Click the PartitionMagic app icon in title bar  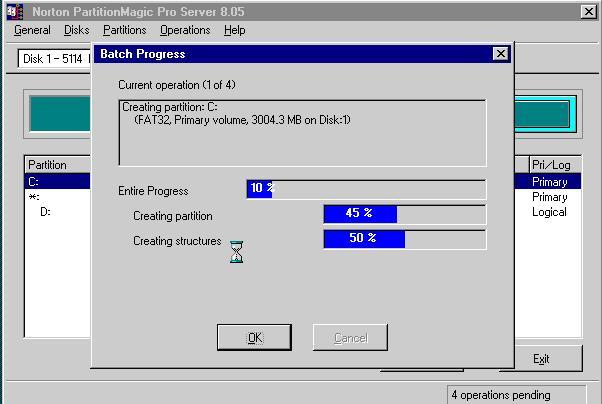15,12
